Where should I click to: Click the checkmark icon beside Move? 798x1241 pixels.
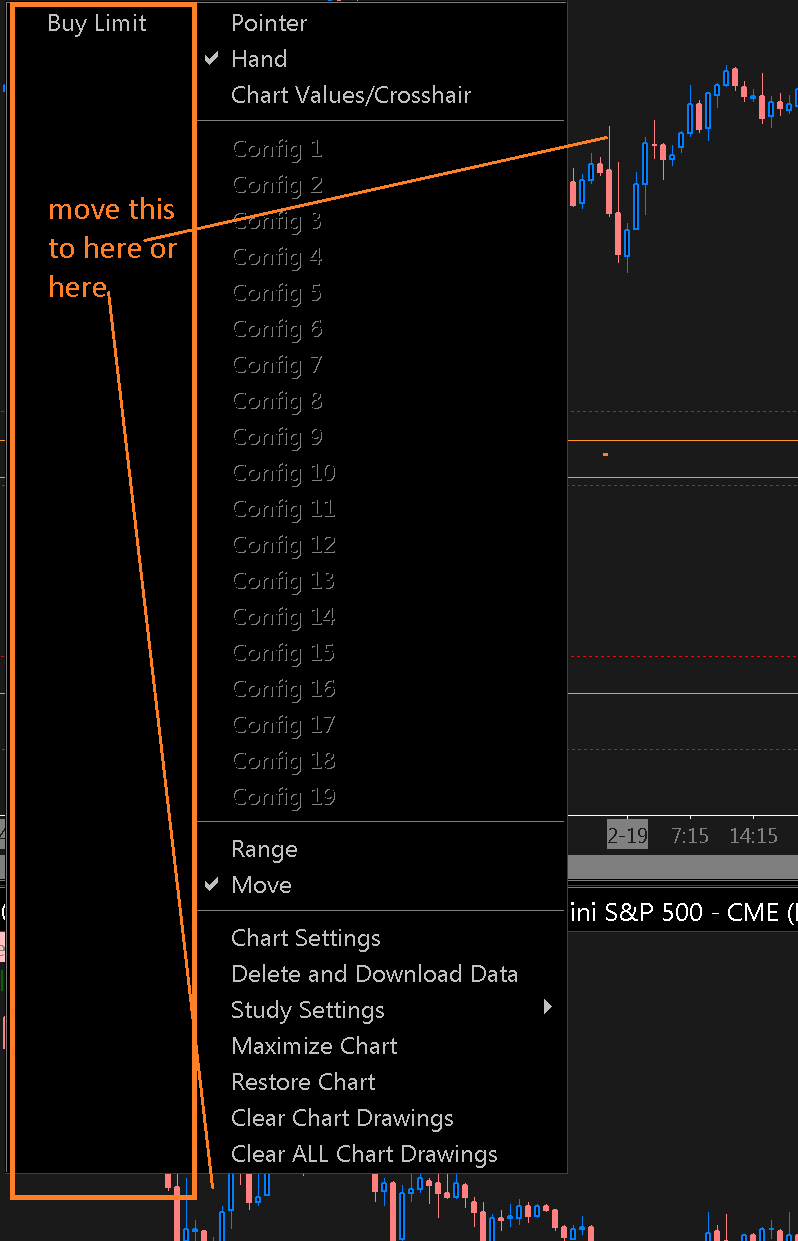coord(212,885)
